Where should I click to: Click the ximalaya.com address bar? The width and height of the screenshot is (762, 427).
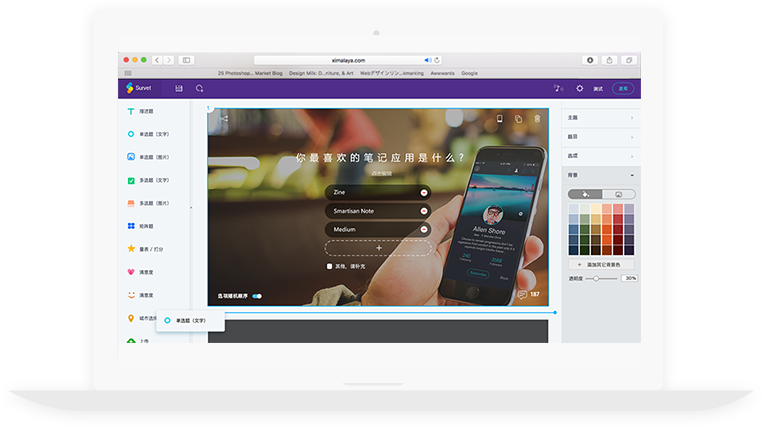click(x=348, y=60)
